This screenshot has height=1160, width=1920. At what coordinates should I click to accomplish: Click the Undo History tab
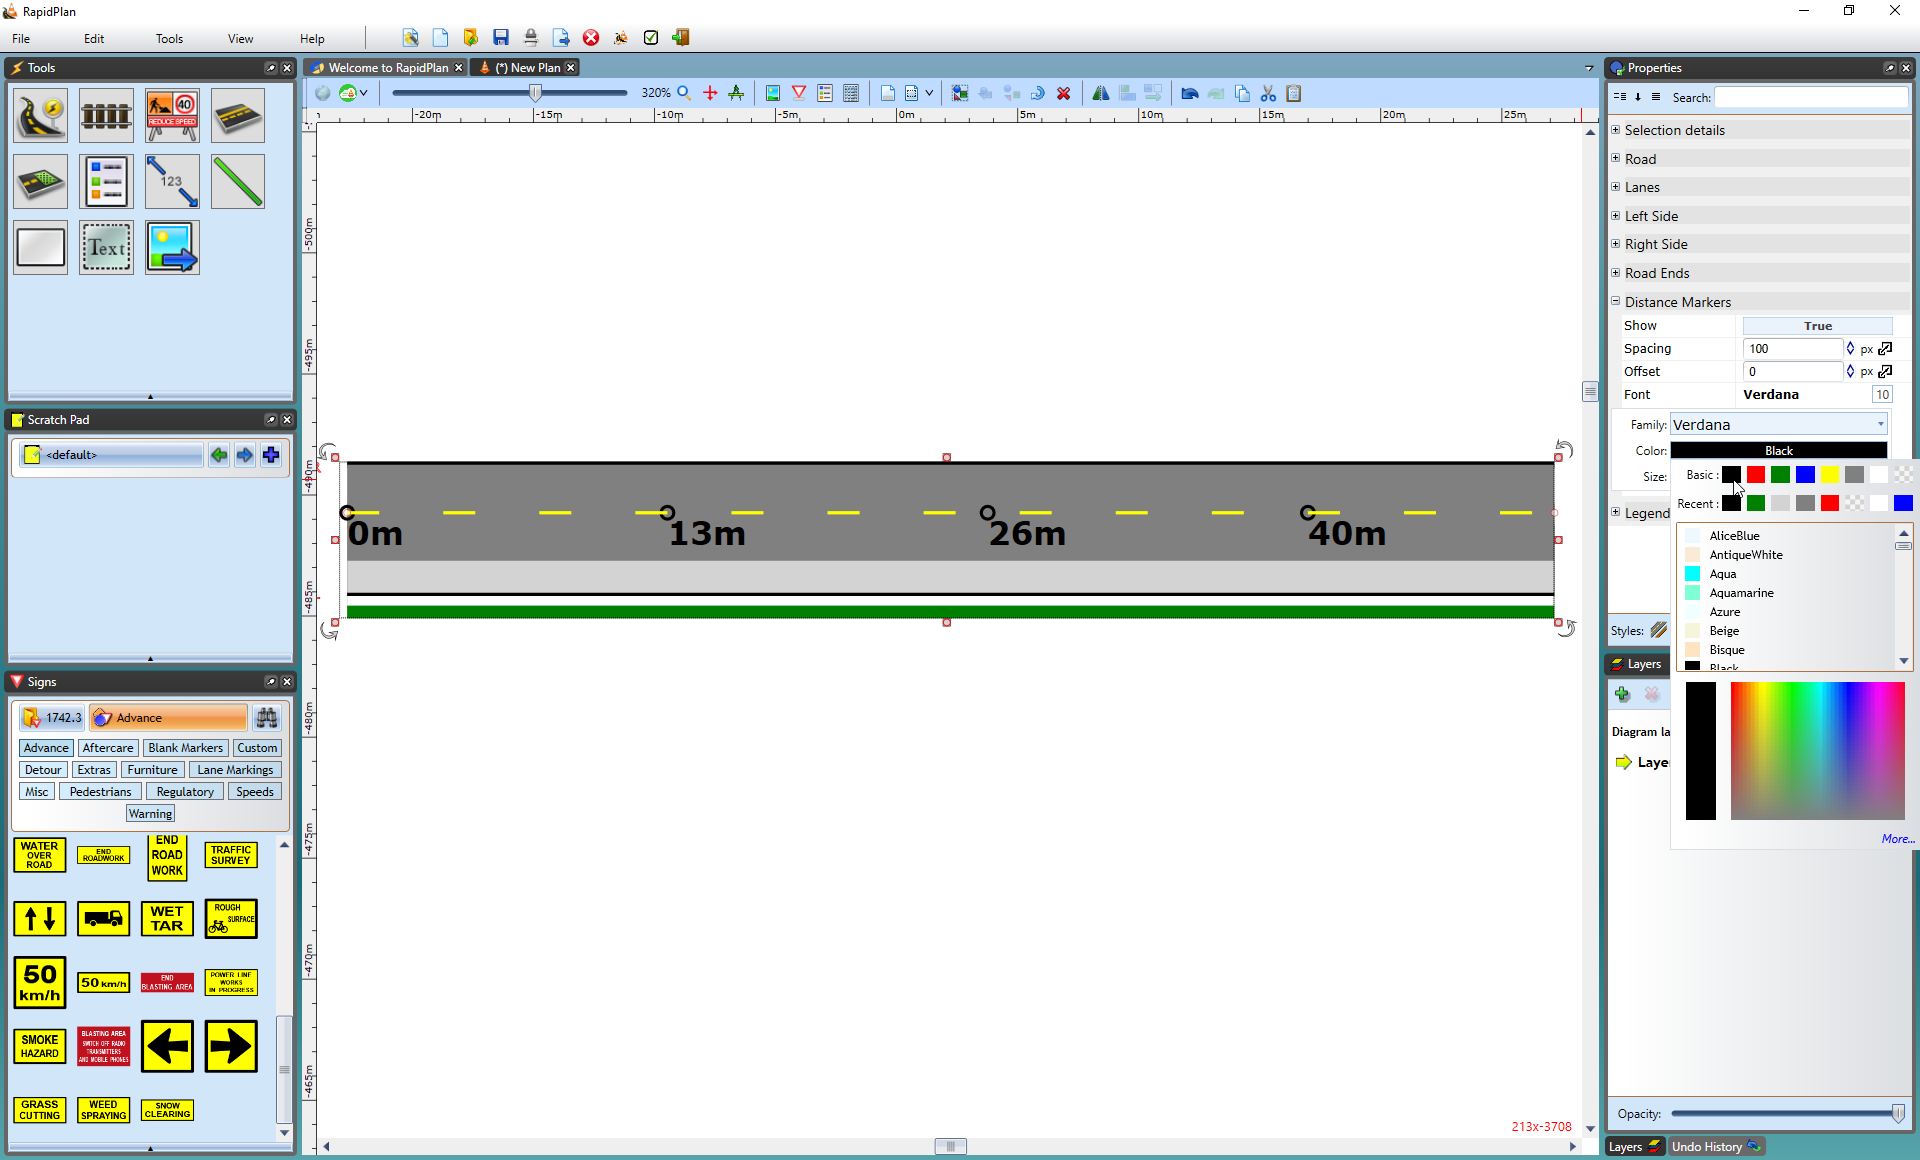coord(1714,1146)
